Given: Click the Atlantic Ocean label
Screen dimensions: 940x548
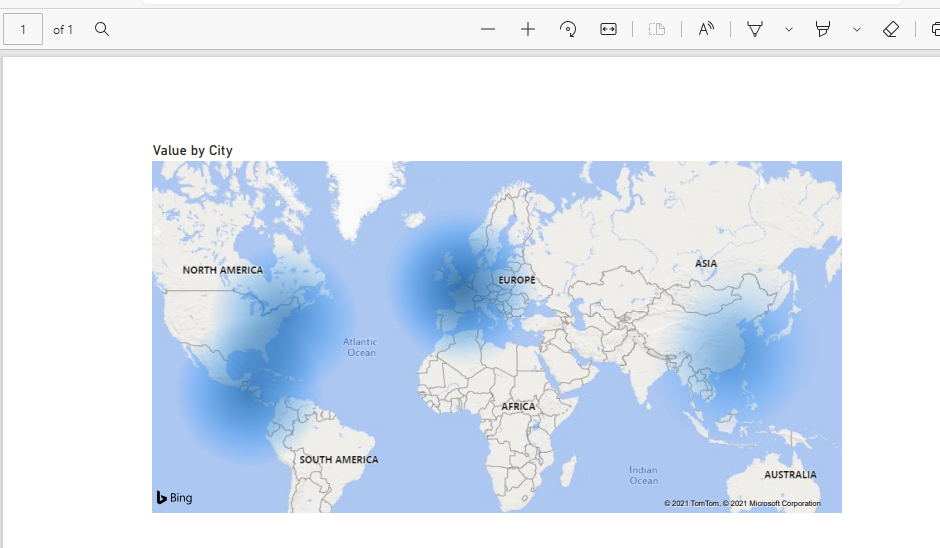Looking at the screenshot, I should 360,347.
